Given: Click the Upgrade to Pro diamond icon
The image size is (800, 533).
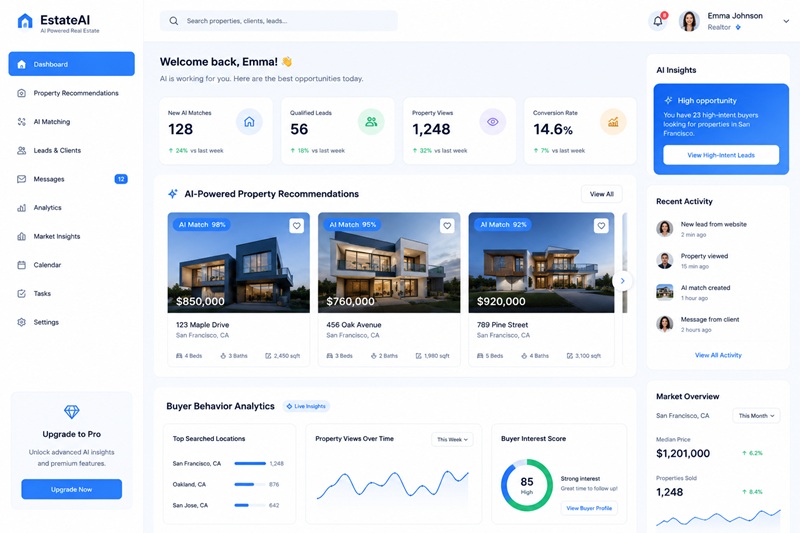Looking at the screenshot, I should pyautogui.click(x=71, y=412).
